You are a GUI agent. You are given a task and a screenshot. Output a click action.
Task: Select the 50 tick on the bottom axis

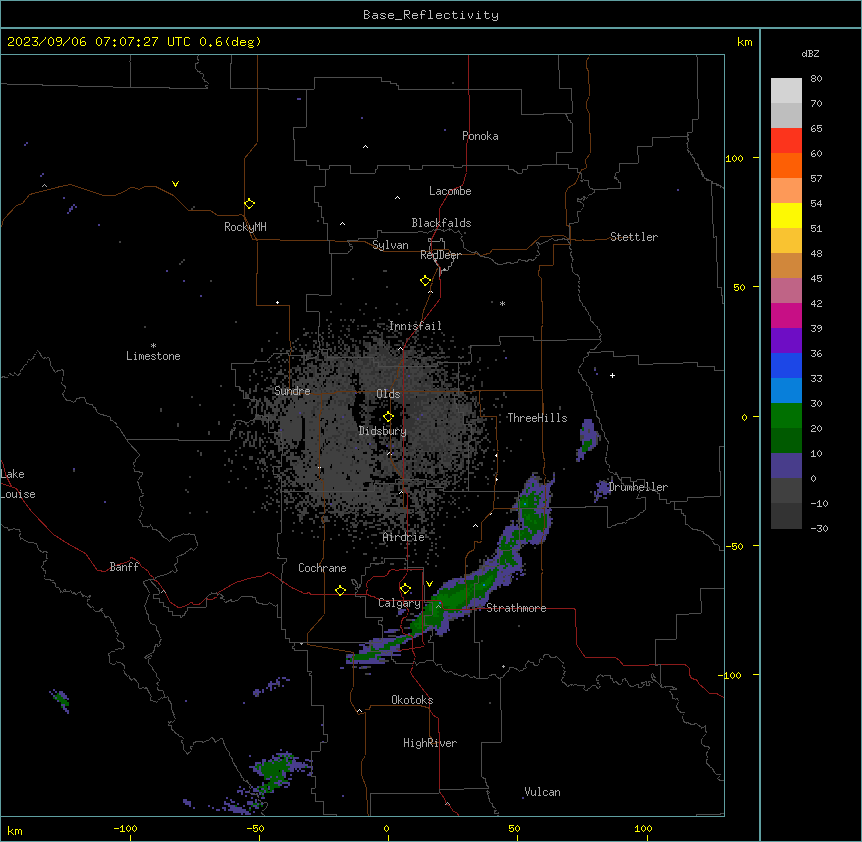(514, 828)
